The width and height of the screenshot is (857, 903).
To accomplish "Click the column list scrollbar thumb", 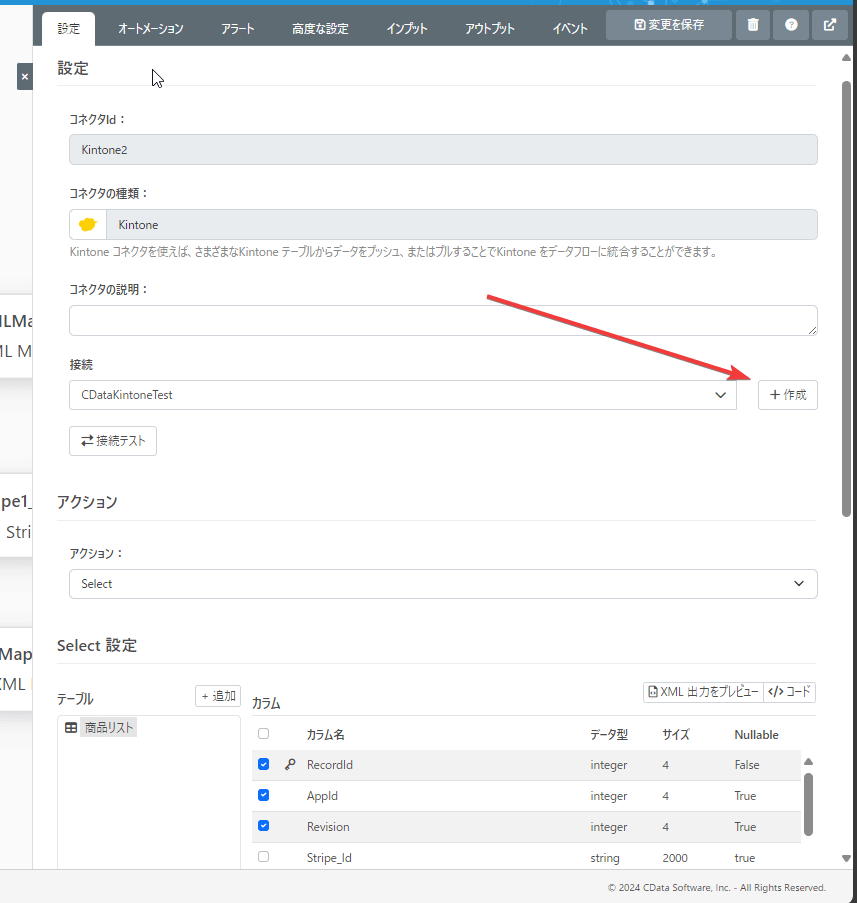I will click(808, 804).
